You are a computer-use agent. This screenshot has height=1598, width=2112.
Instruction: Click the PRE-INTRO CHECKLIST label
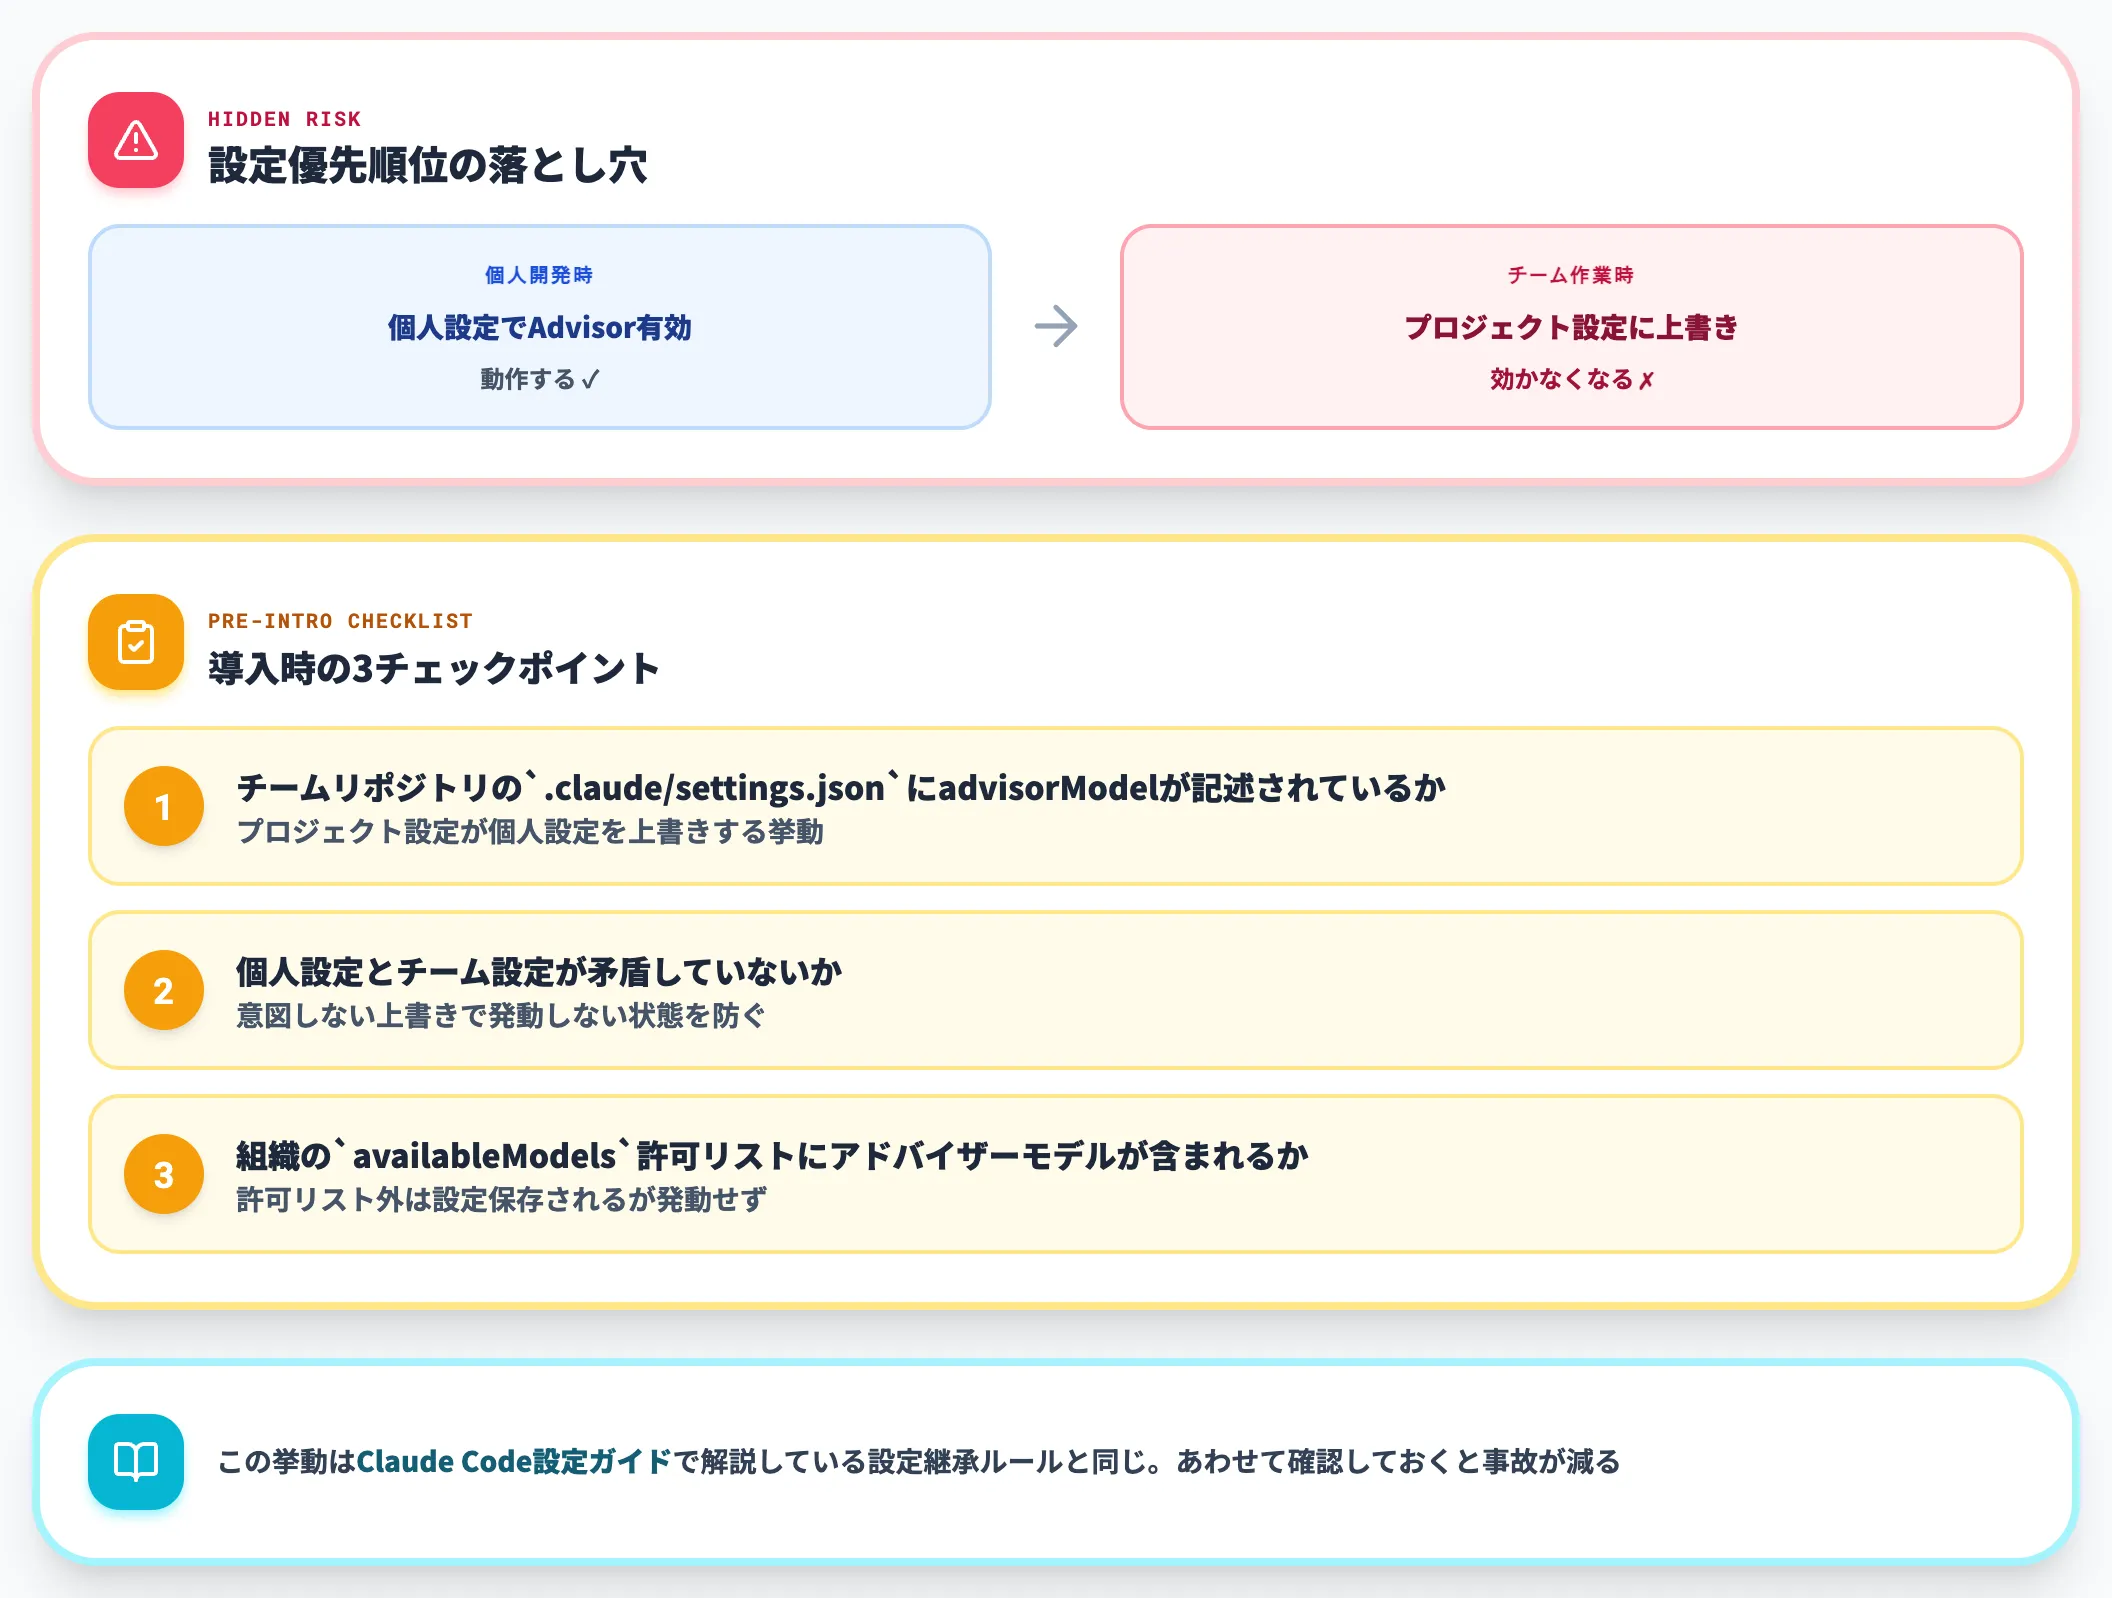point(340,621)
